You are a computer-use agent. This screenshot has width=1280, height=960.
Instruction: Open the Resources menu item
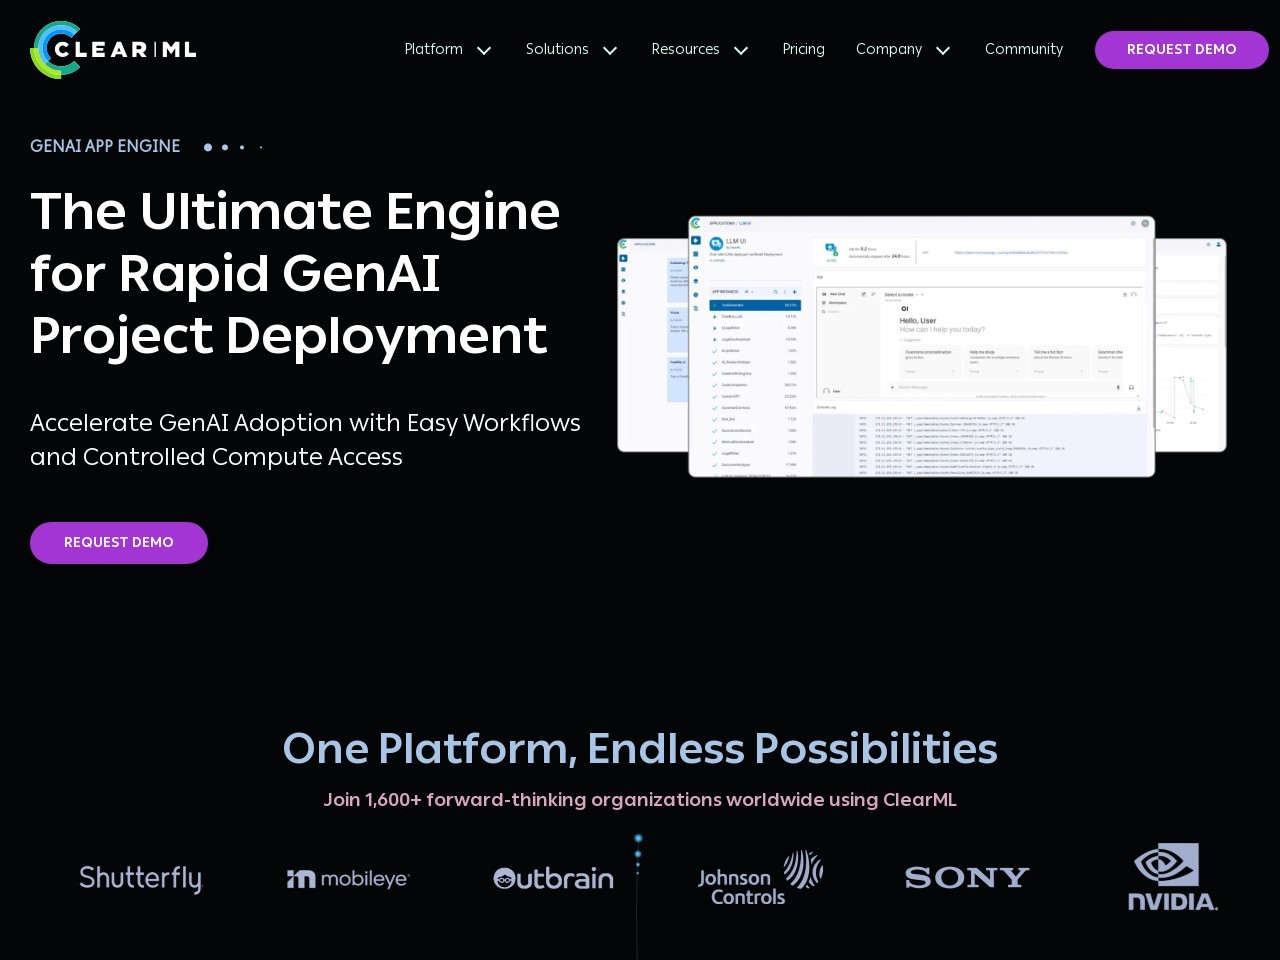(x=685, y=49)
